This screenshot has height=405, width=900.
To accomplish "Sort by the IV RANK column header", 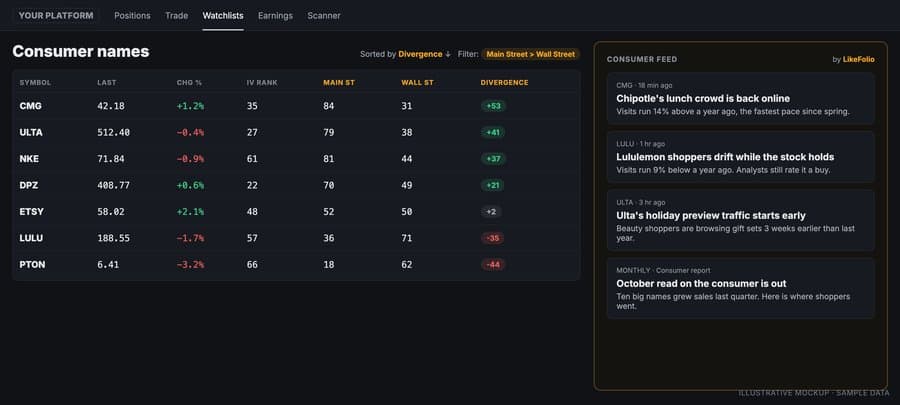I will coord(262,83).
